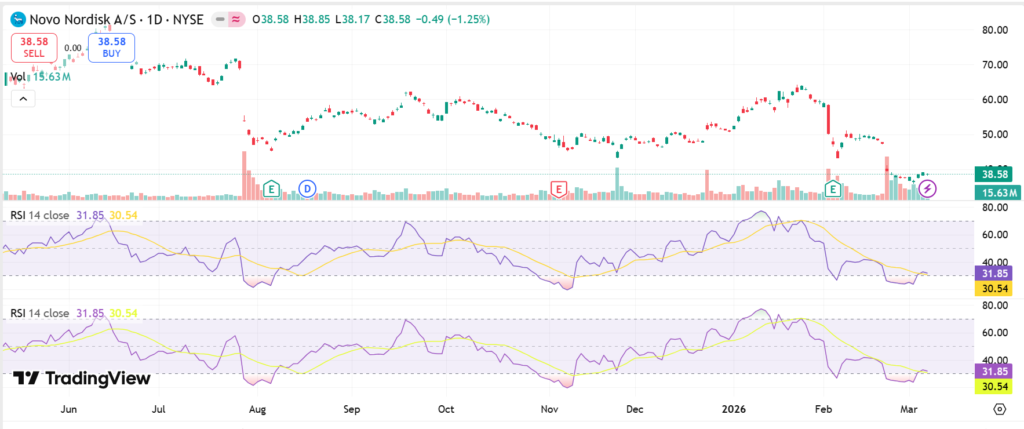Click the purple 31.85 RSI label in upper pane

(x=996, y=273)
